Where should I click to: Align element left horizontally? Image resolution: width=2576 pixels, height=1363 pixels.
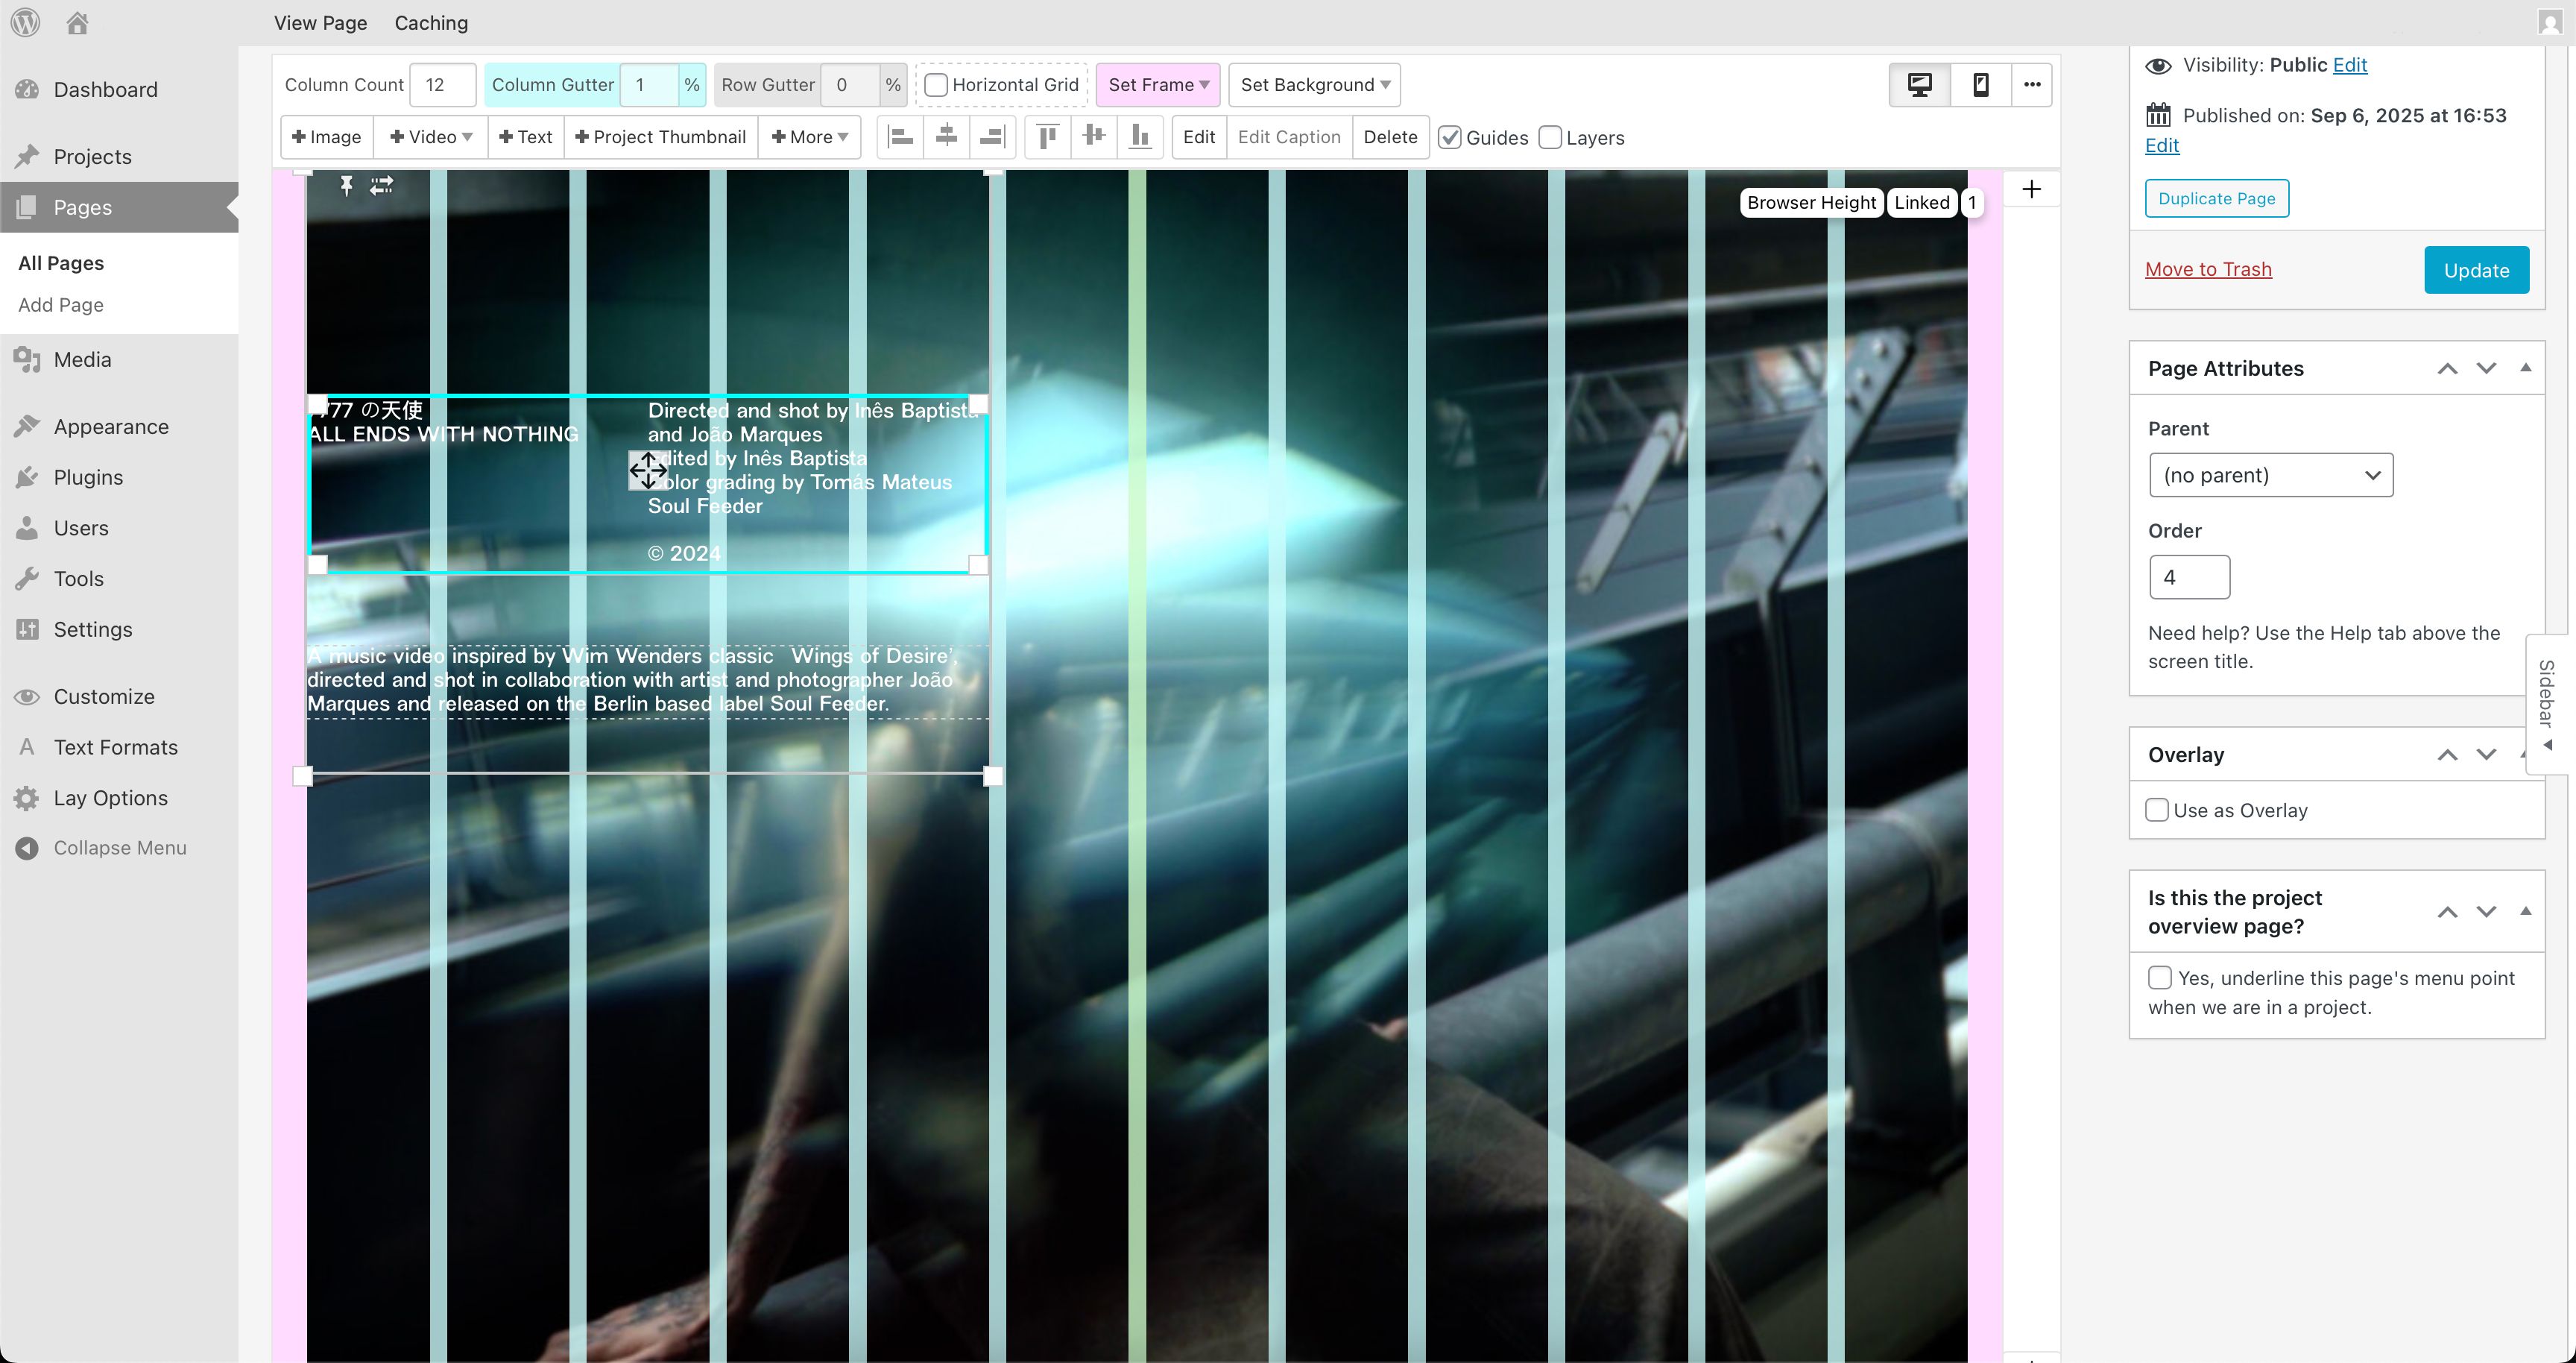(x=901, y=137)
